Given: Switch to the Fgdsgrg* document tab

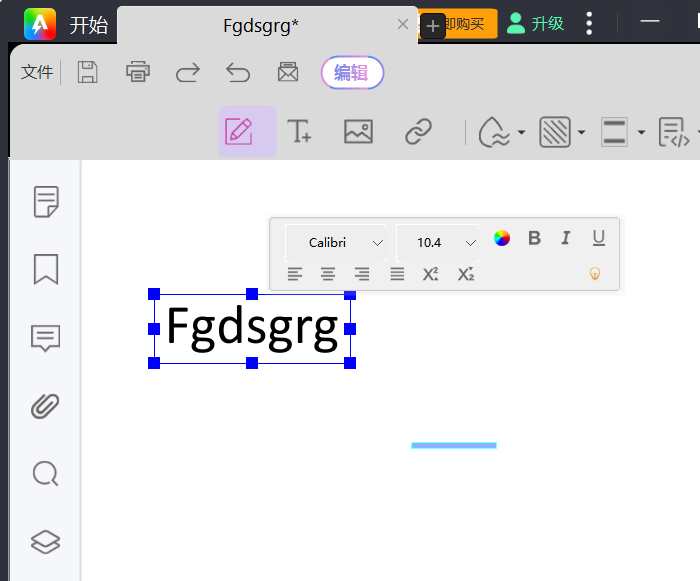Looking at the screenshot, I should [x=261, y=26].
